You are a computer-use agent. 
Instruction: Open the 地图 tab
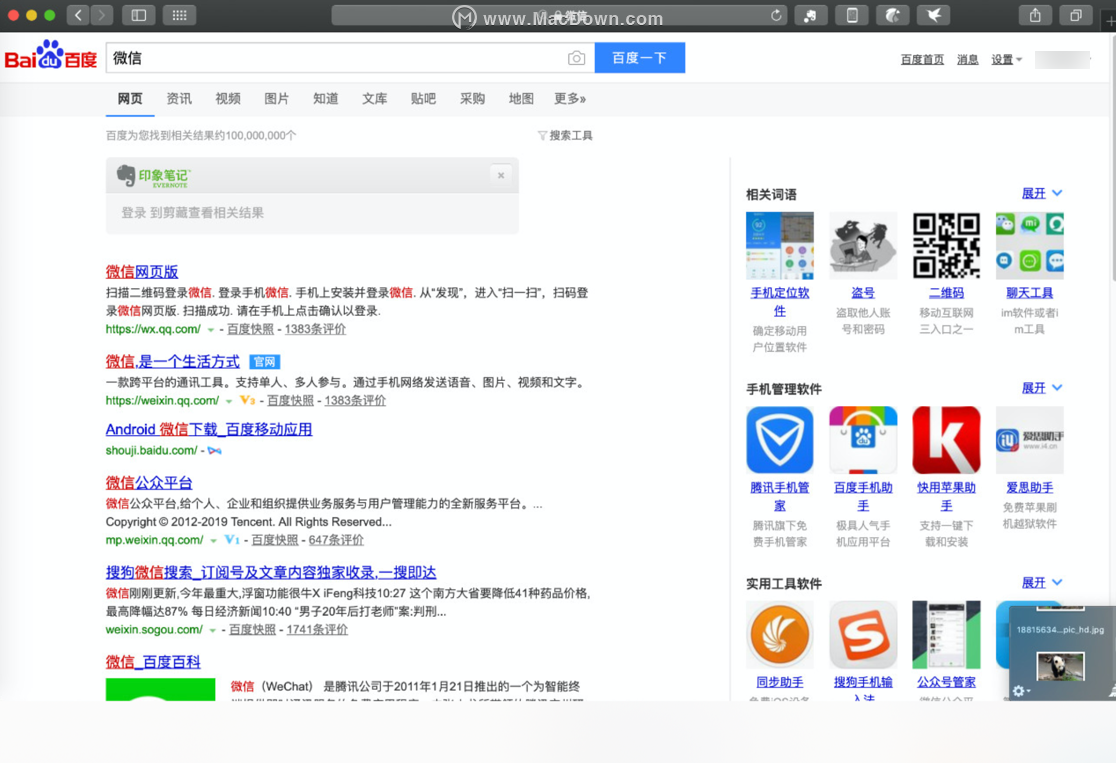click(521, 98)
